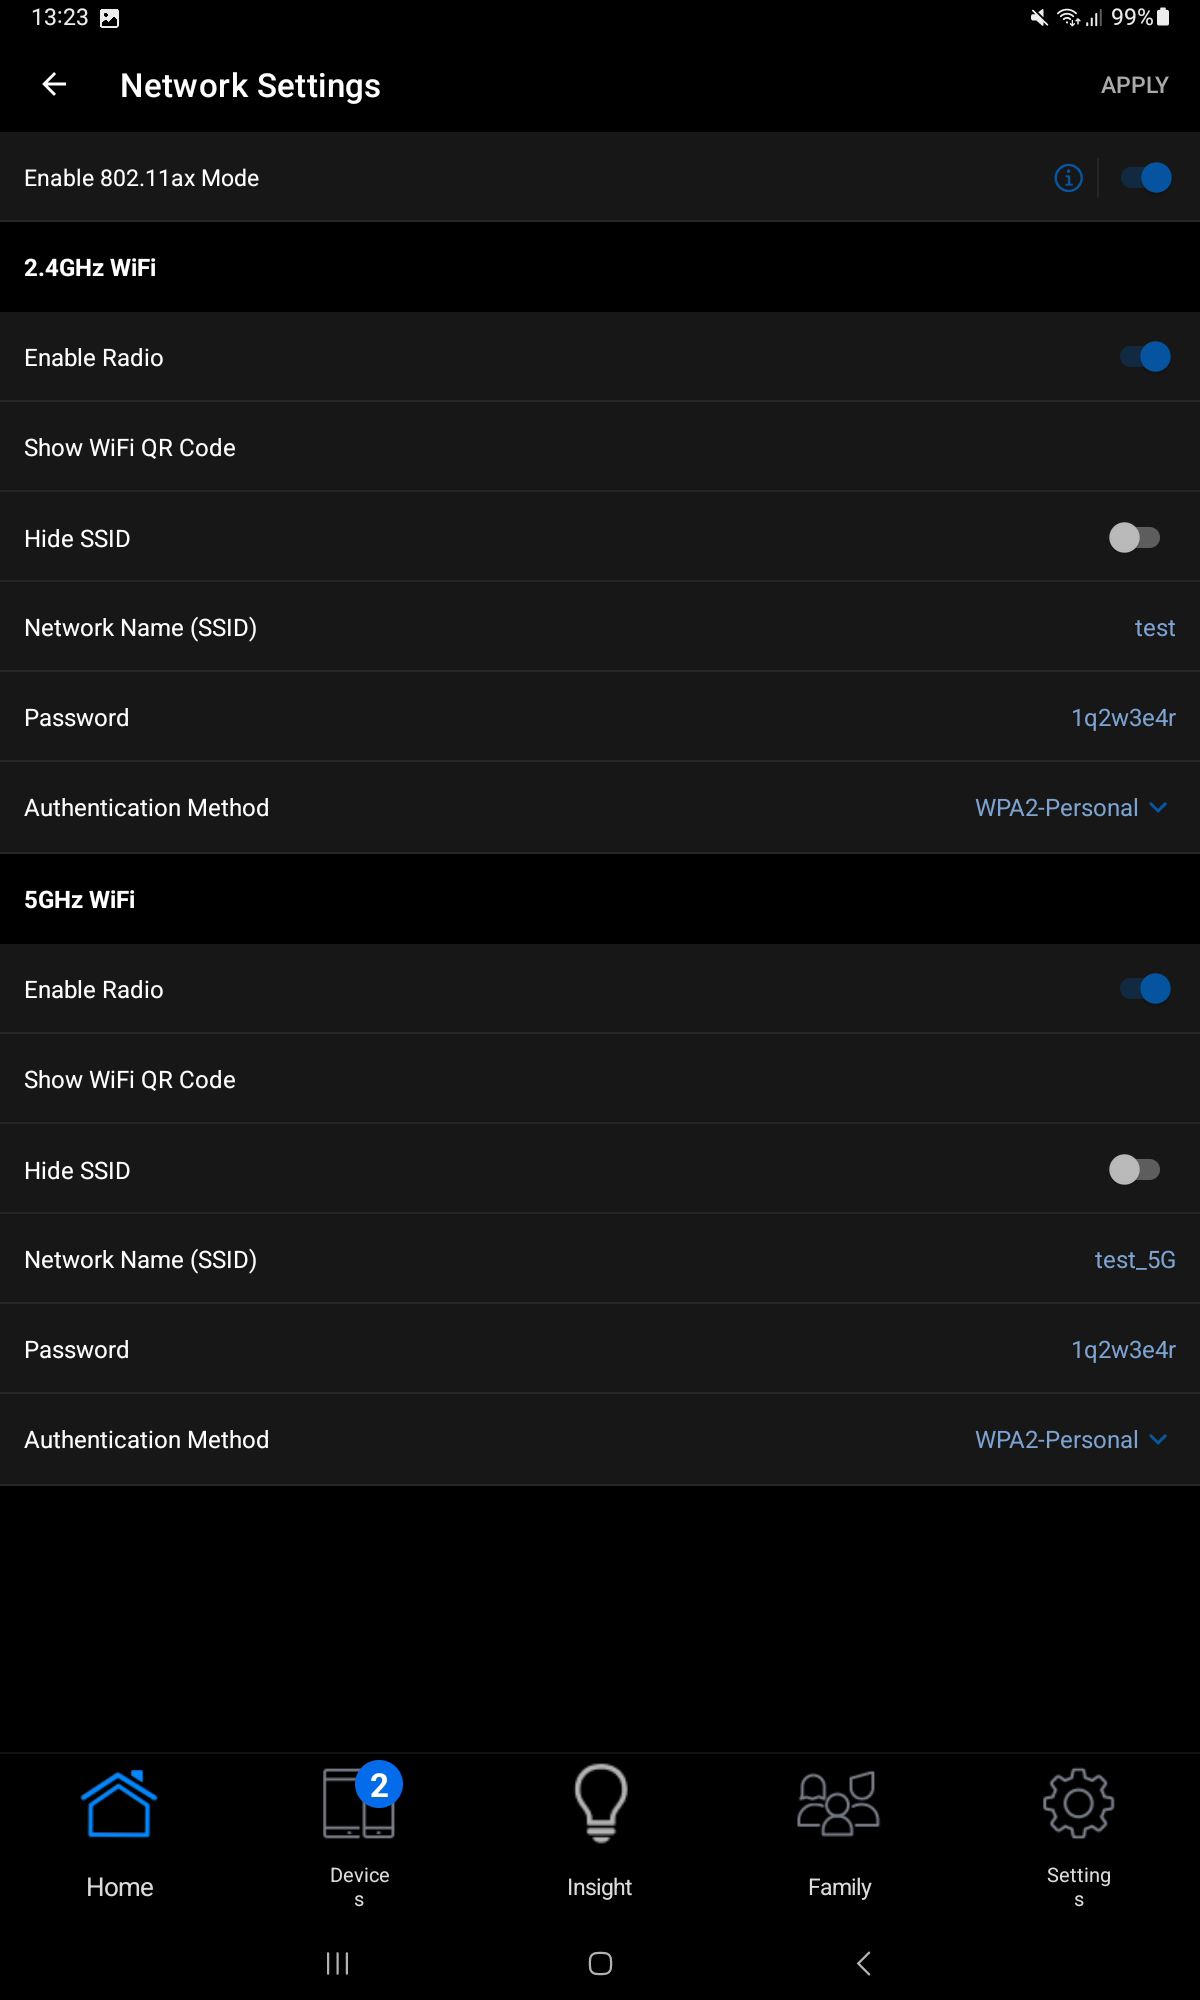Show WiFi QR Code for 5GHz

[x=130, y=1080]
